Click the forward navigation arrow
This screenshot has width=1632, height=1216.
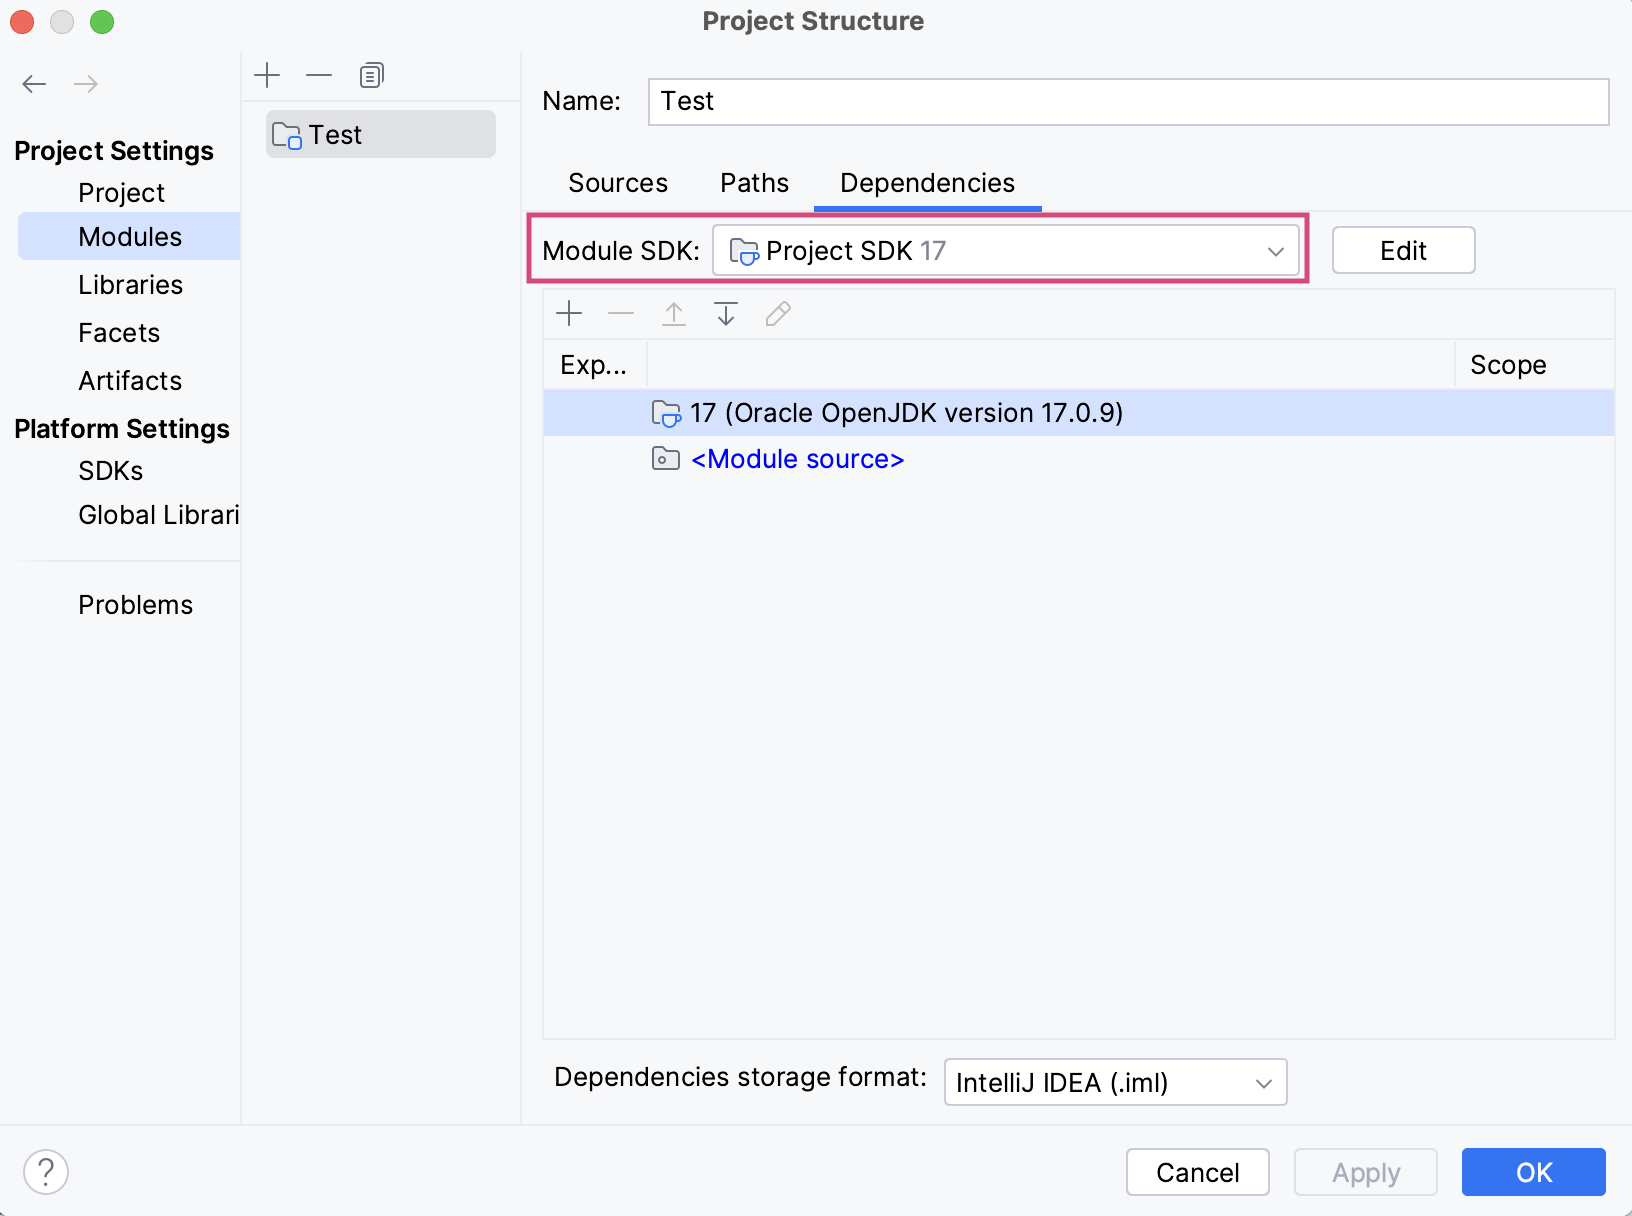[86, 84]
